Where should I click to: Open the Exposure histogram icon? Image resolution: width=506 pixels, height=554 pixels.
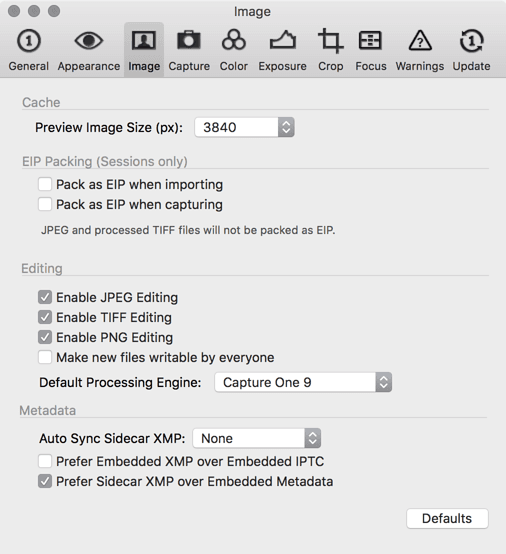click(283, 40)
